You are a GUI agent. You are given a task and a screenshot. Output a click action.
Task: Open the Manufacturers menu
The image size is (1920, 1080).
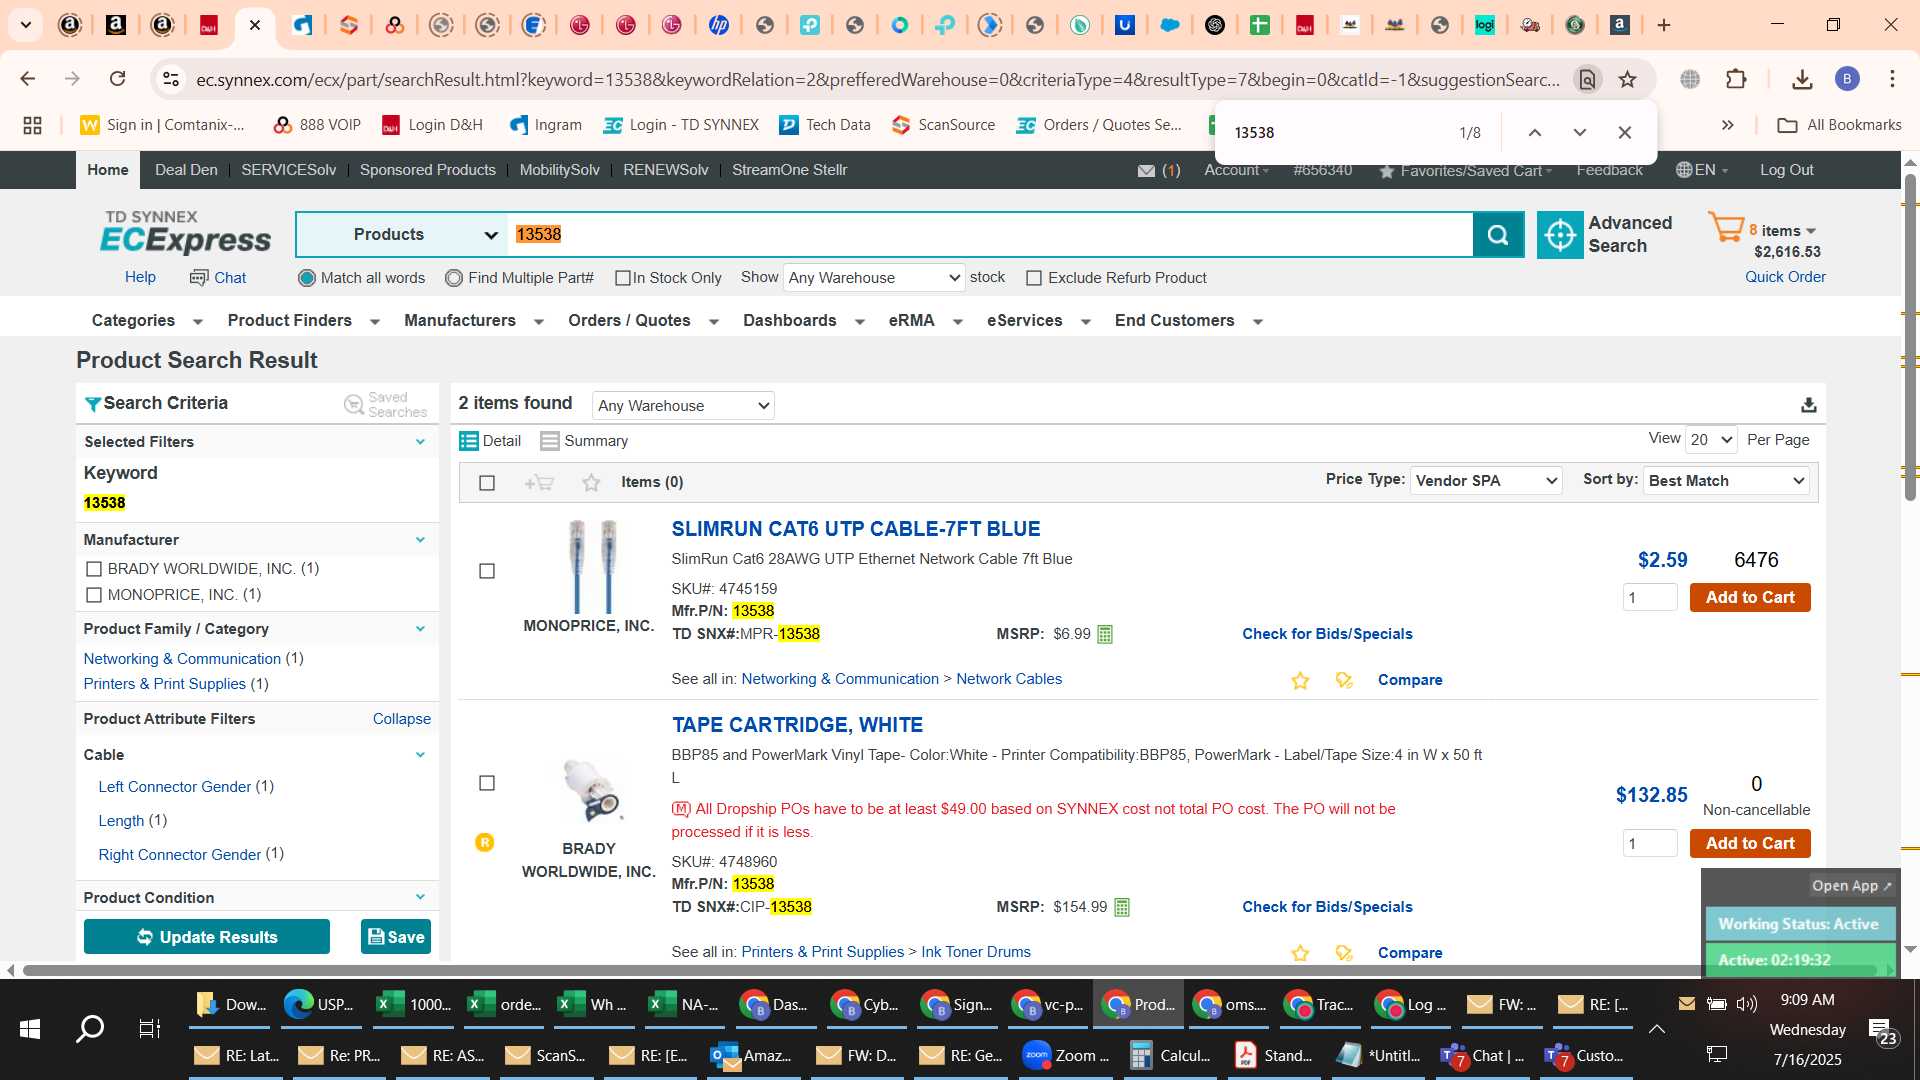coord(473,321)
